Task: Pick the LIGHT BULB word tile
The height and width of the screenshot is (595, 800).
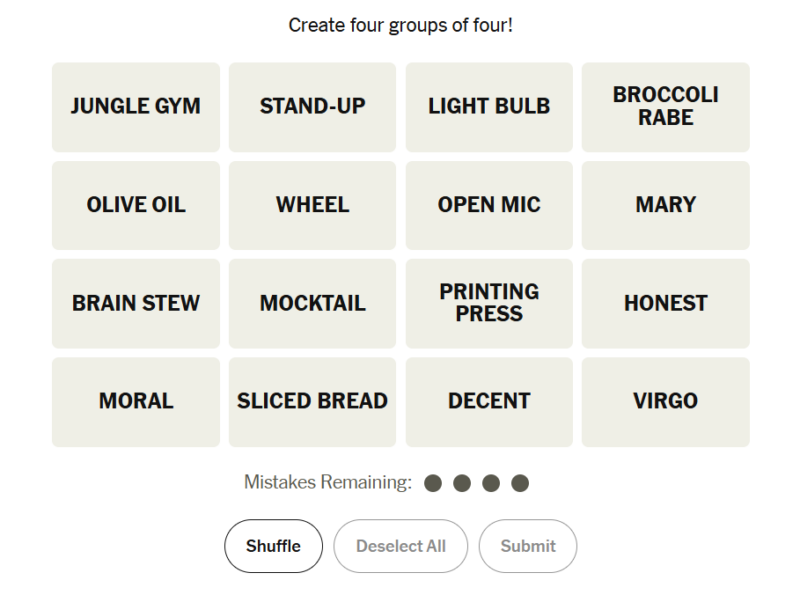Action: point(489,107)
